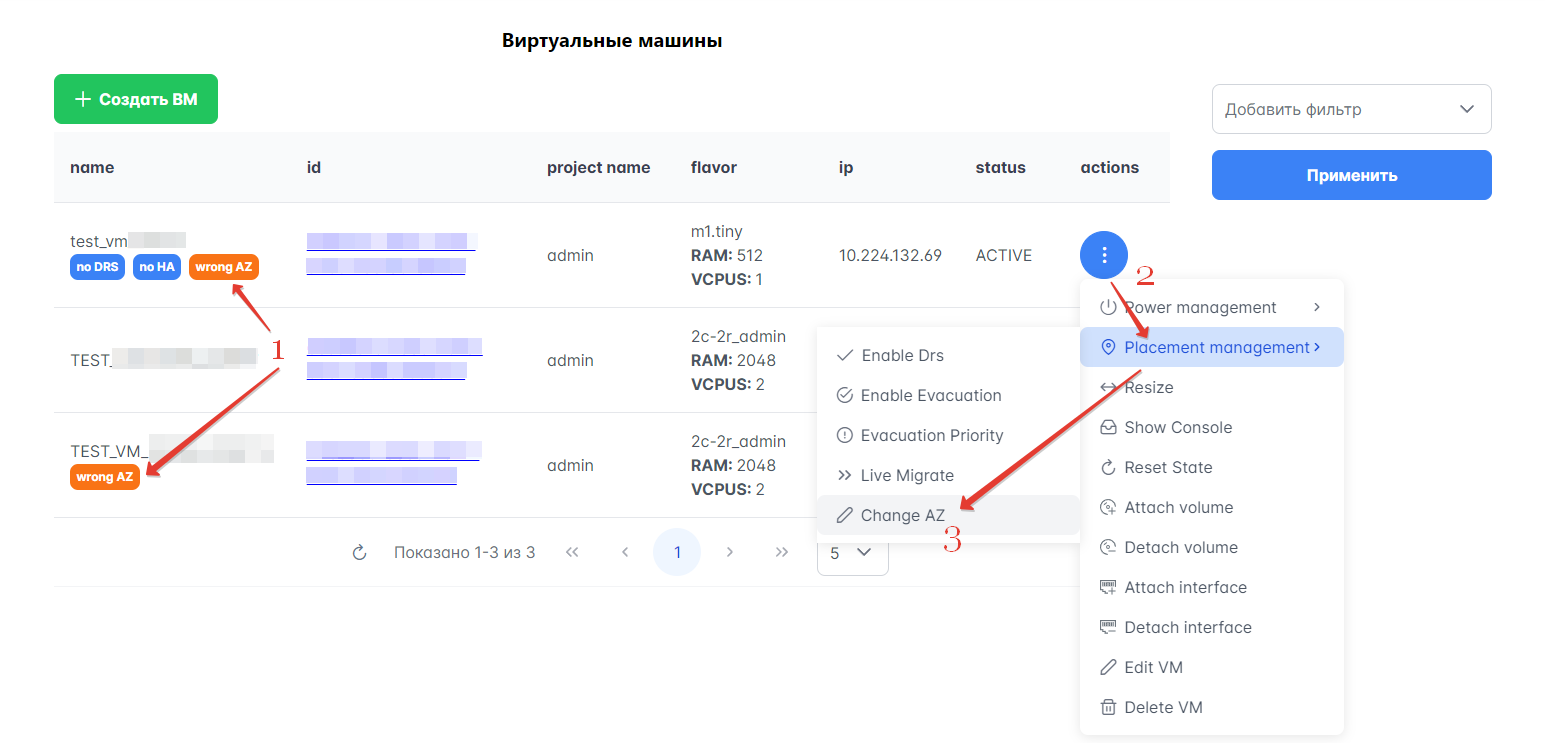Screen dimensions: 1545x743
Task: Click the Detach interface icon
Action: coord(1108,627)
